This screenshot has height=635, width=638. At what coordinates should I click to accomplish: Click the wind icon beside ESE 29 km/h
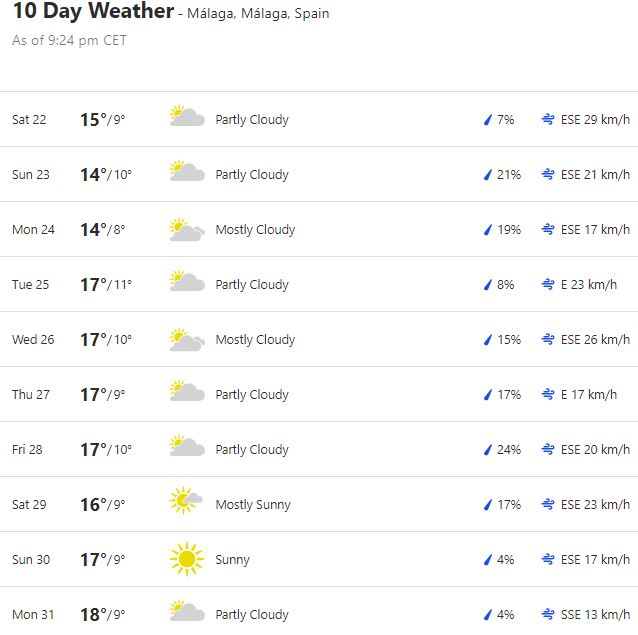548,119
